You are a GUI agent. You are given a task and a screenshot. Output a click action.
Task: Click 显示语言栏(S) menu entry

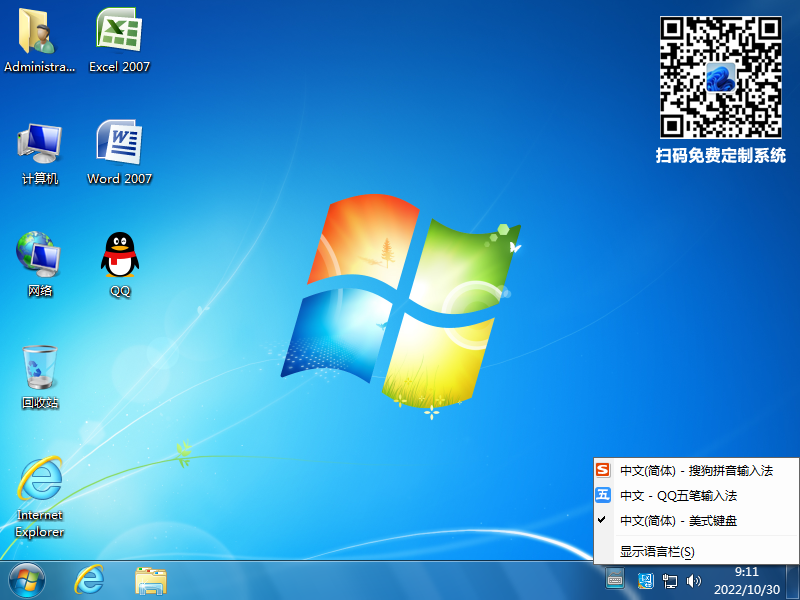(657, 551)
